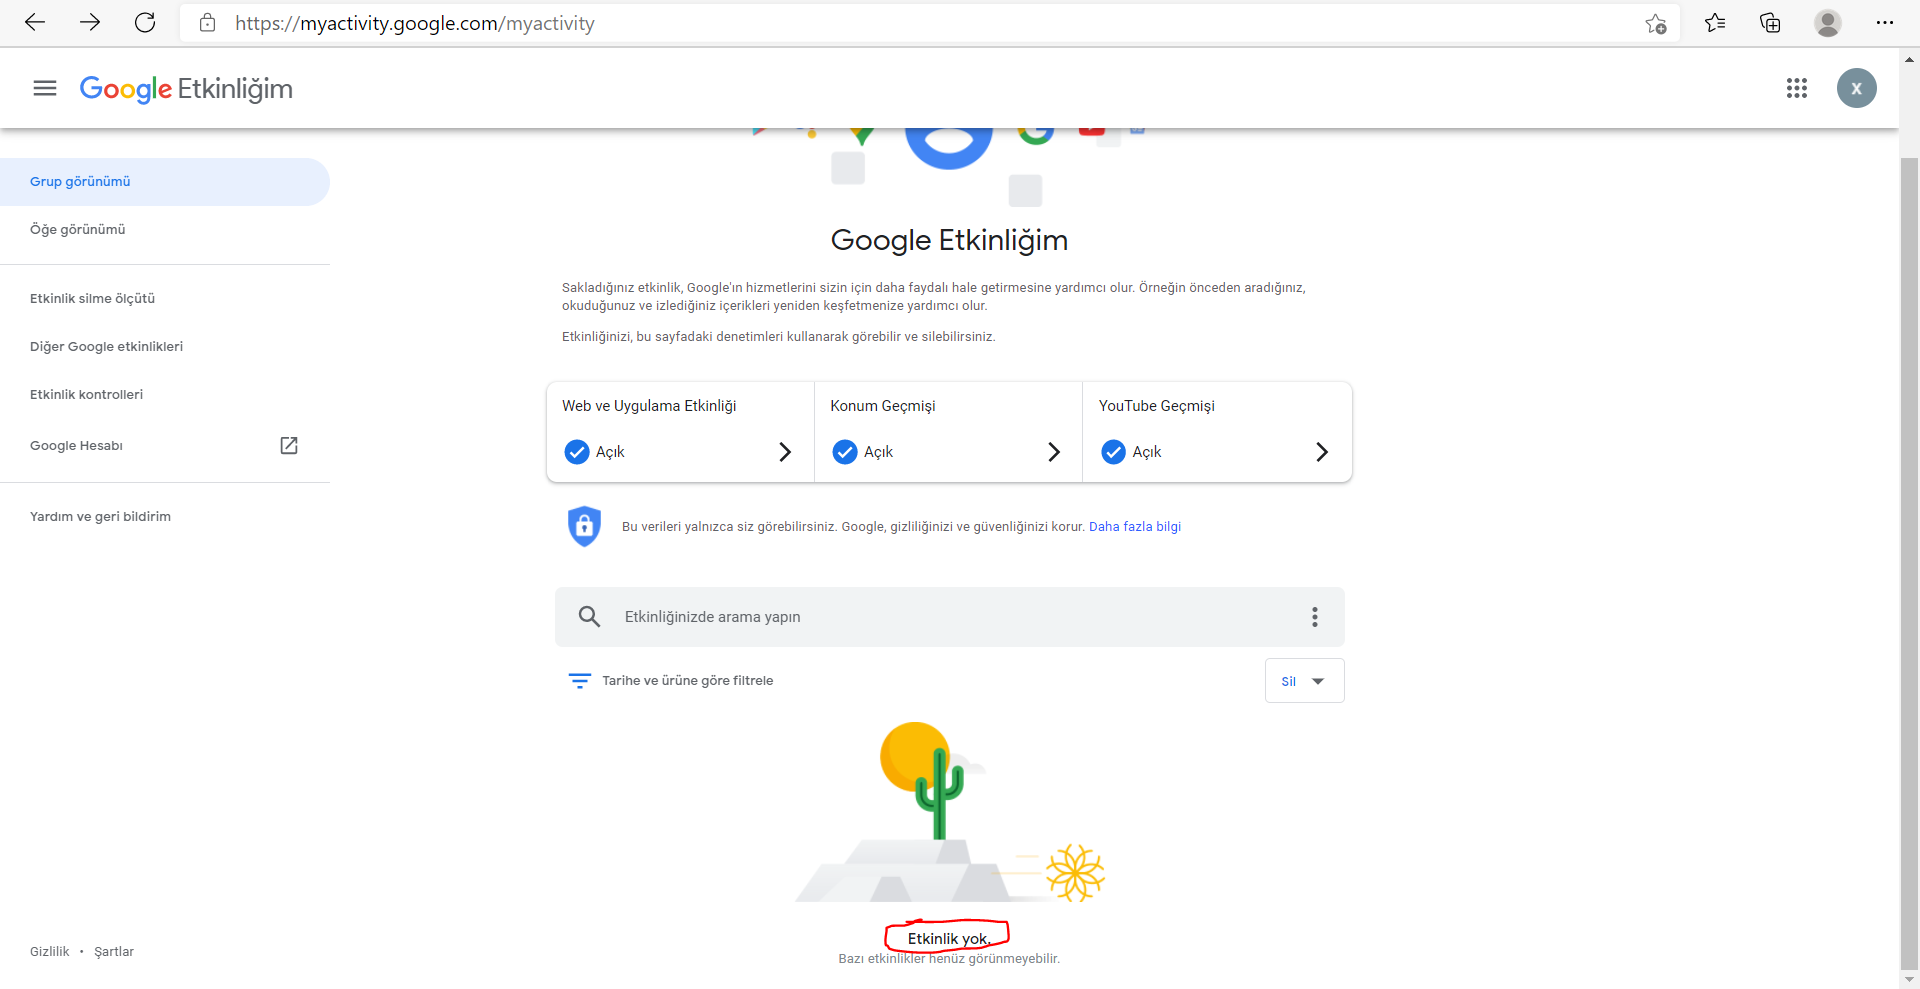Viewport: 1920px width, 989px height.
Task: Focus the Etkinliğinizde arama yapın field
Action: coord(950,617)
